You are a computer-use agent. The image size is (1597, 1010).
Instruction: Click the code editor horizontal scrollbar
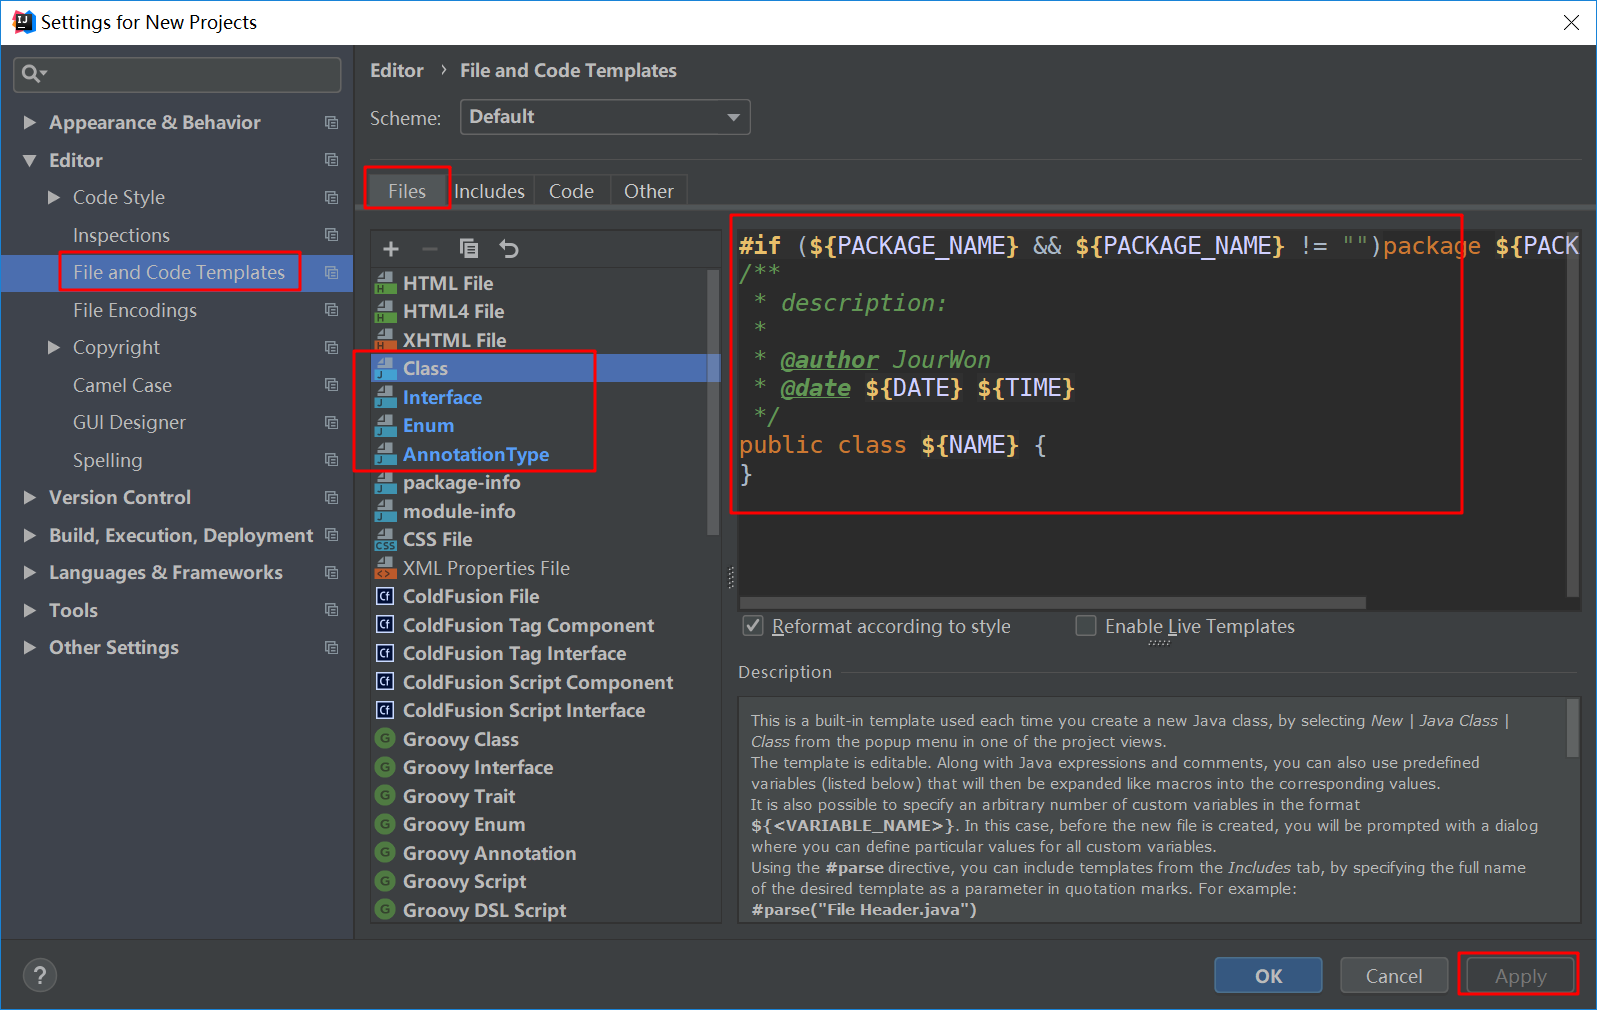point(1053,603)
